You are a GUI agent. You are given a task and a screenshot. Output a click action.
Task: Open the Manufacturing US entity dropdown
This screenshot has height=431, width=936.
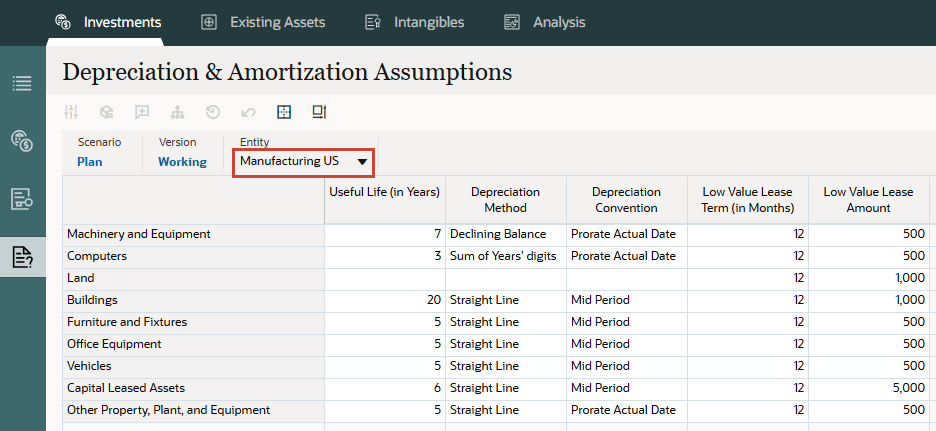304,161
